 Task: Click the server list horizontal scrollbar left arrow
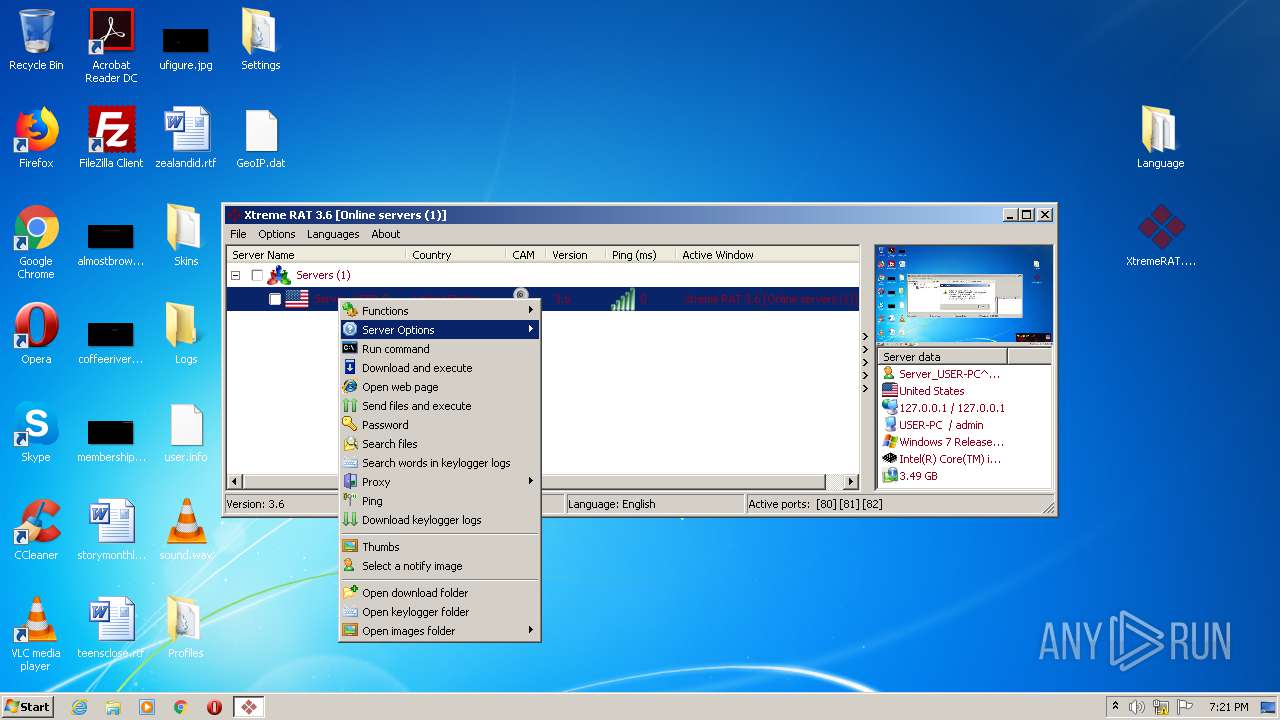tap(235, 481)
